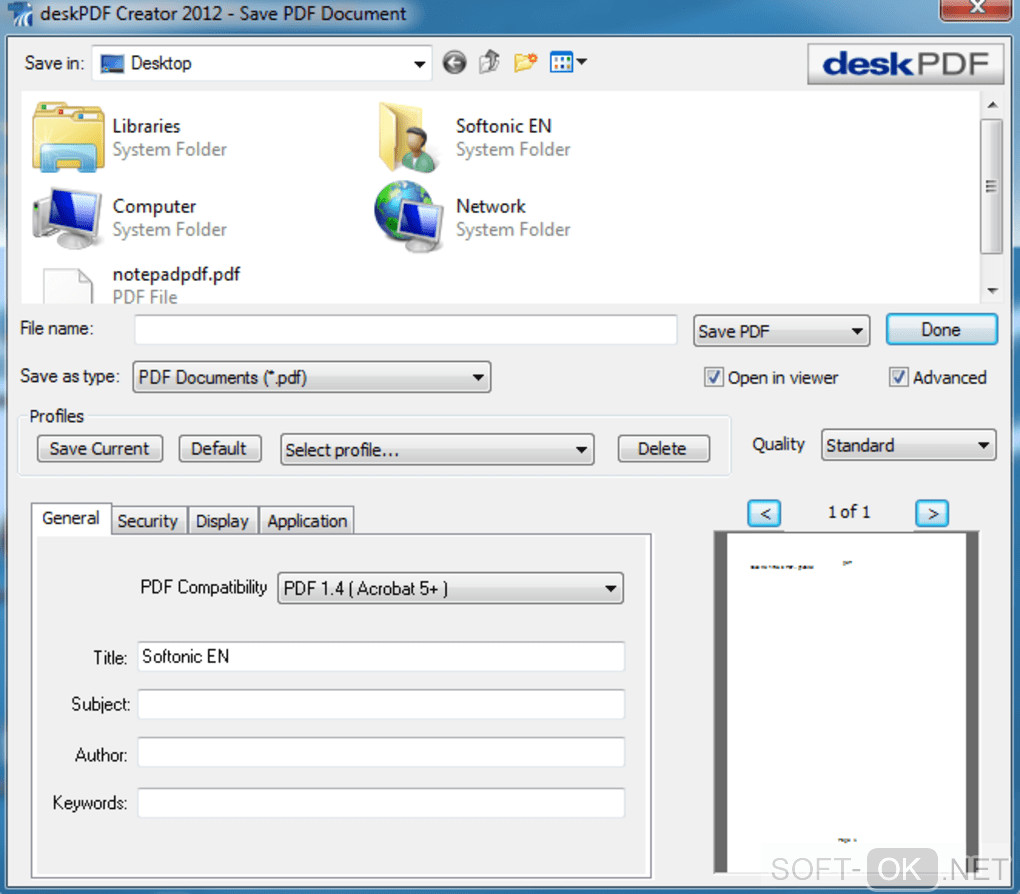Expand the Save in Desktop dropdown

(x=262, y=63)
